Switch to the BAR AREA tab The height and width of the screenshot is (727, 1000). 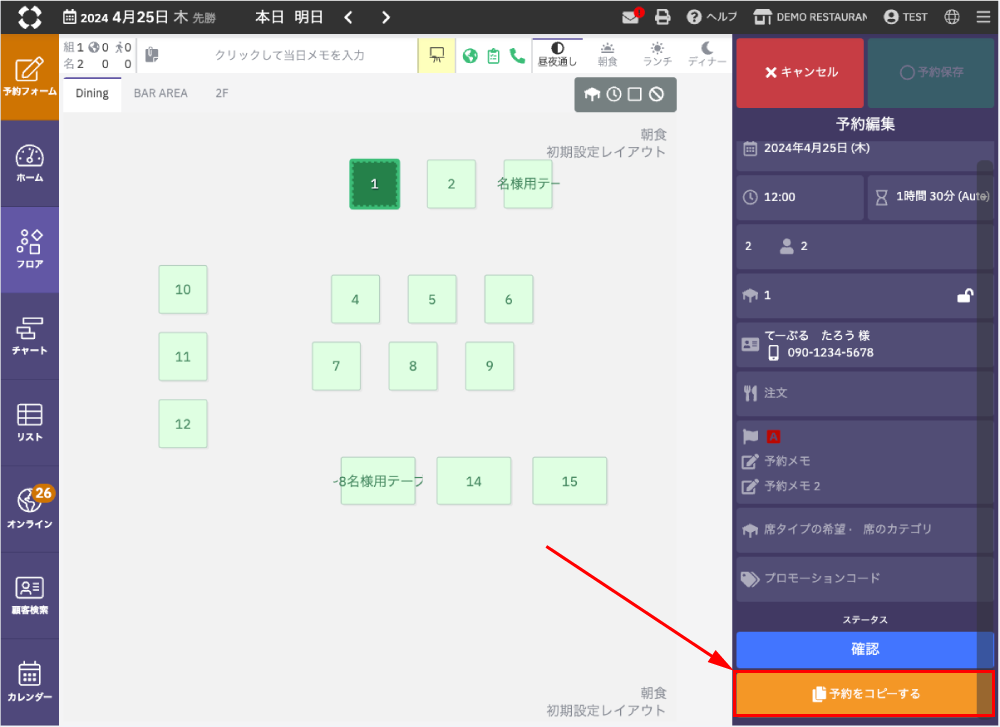pyautogui.click(x=161, y=93)
